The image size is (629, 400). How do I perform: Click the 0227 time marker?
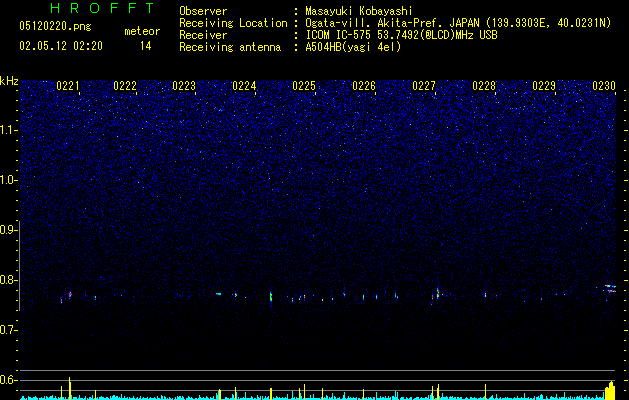[x=424, y=86]
